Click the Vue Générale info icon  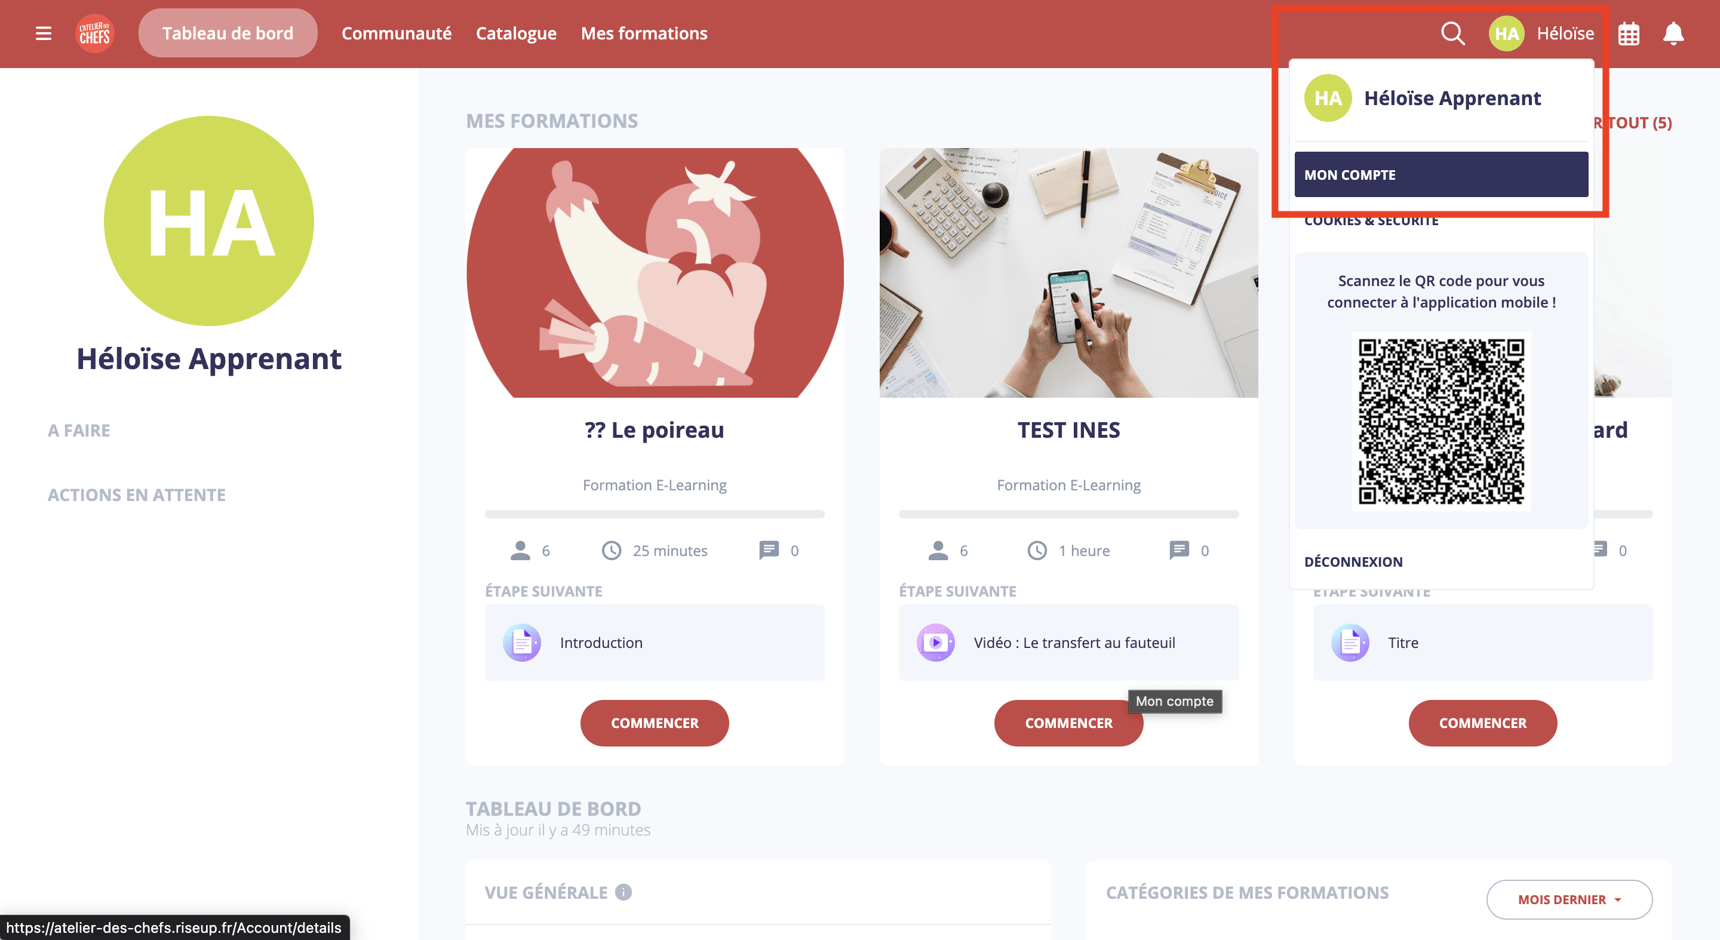coord(623,892)
